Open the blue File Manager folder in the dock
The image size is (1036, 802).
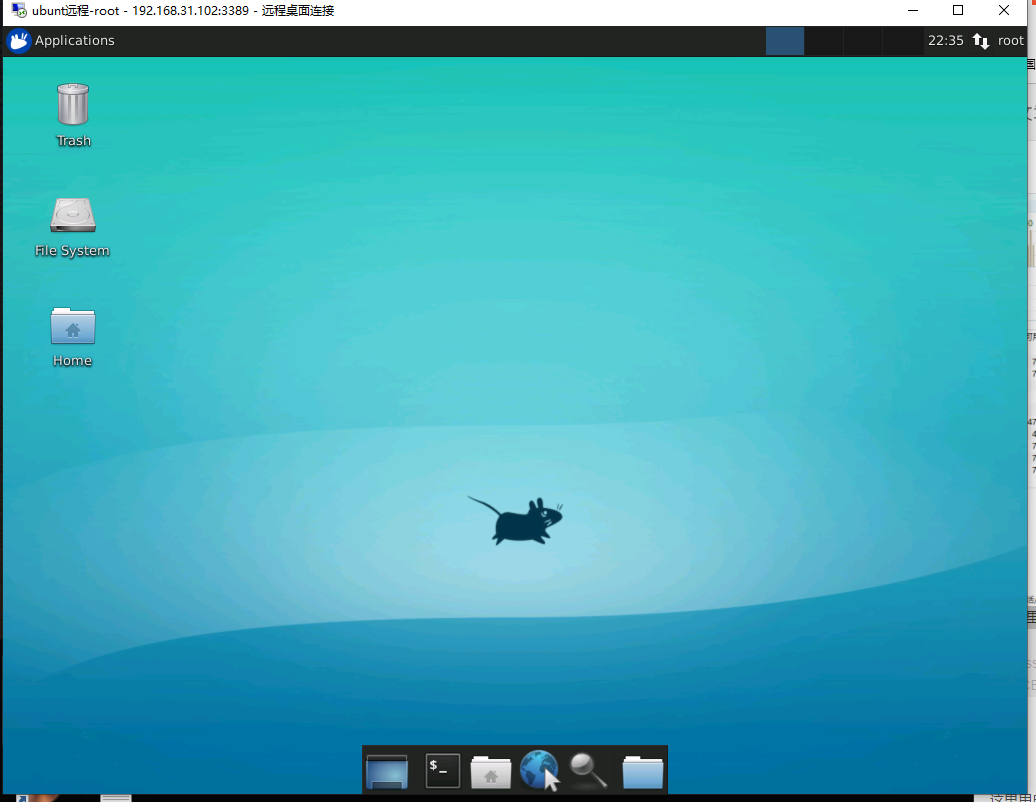click(642, 770)
